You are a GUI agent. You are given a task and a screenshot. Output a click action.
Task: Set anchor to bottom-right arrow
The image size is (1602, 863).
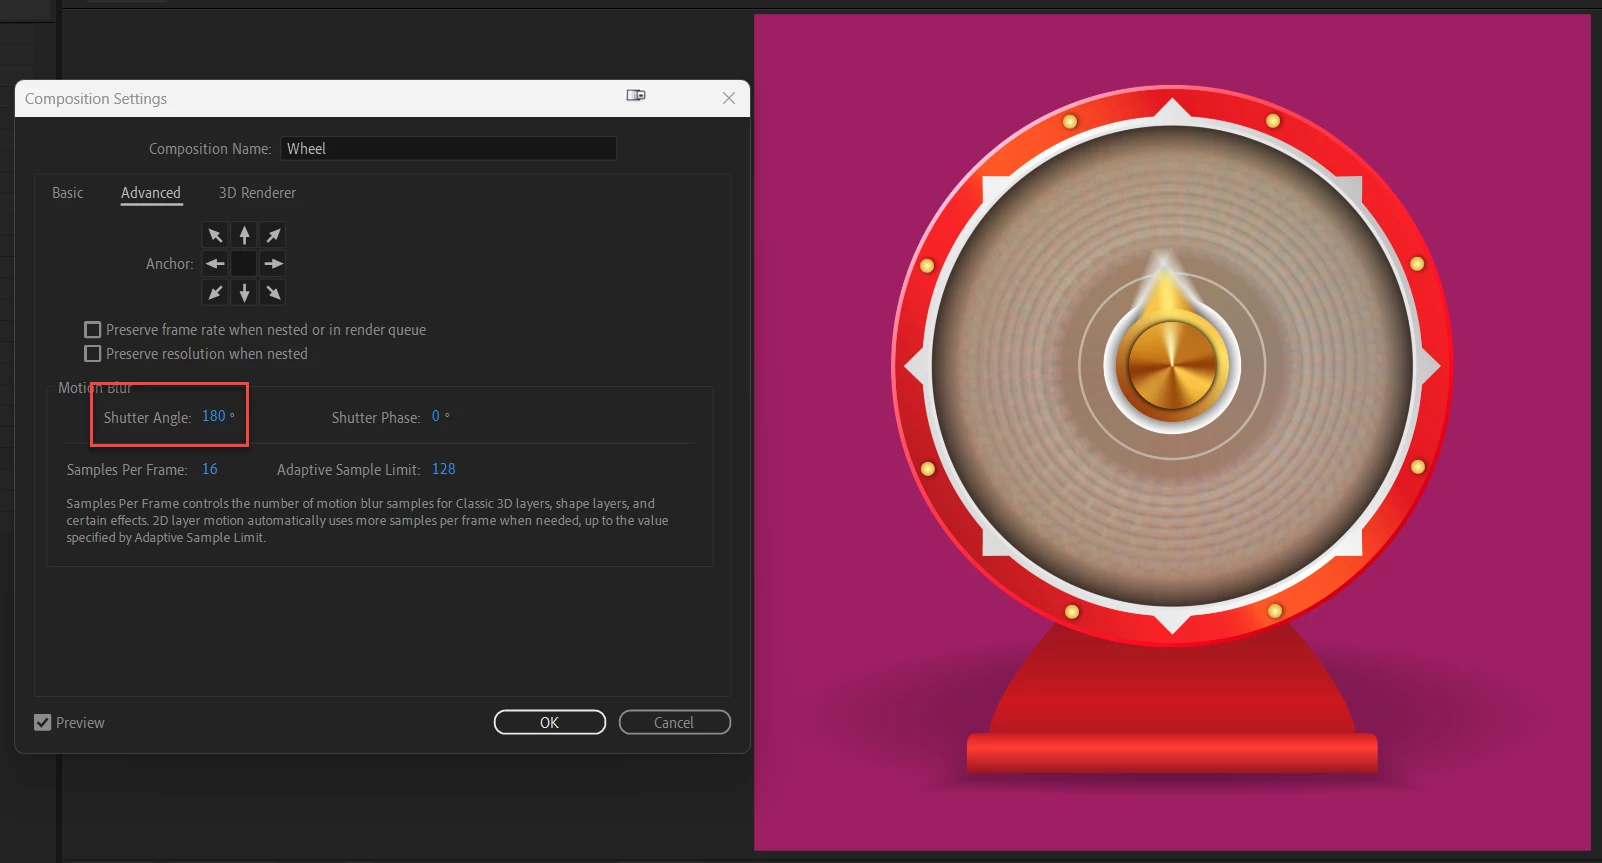pyautogui.click(x=273, y=293)
